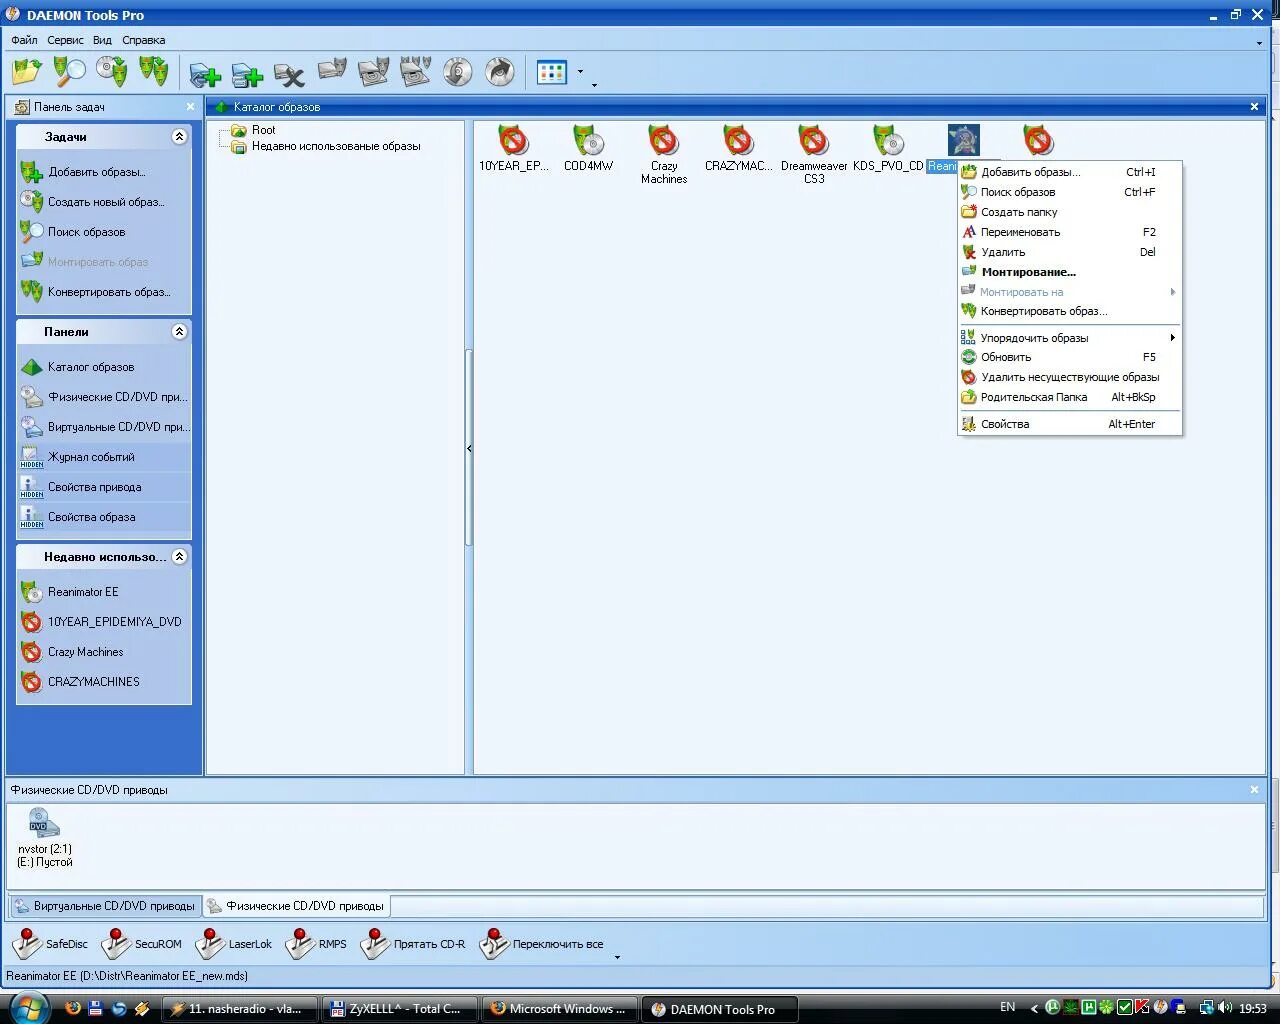Collapse the tree pane splitter arrow
The width and height of the screenshot is (1280, 1024).
pos(469,448)
